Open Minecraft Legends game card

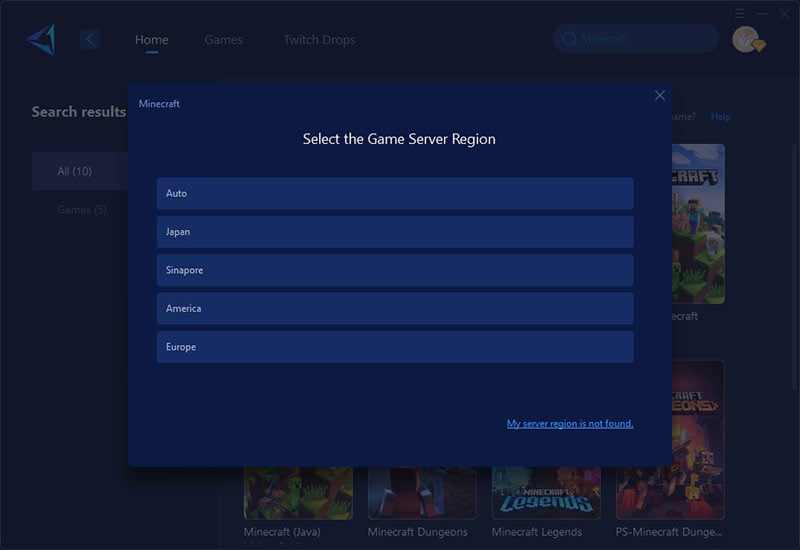click(546, 493)
